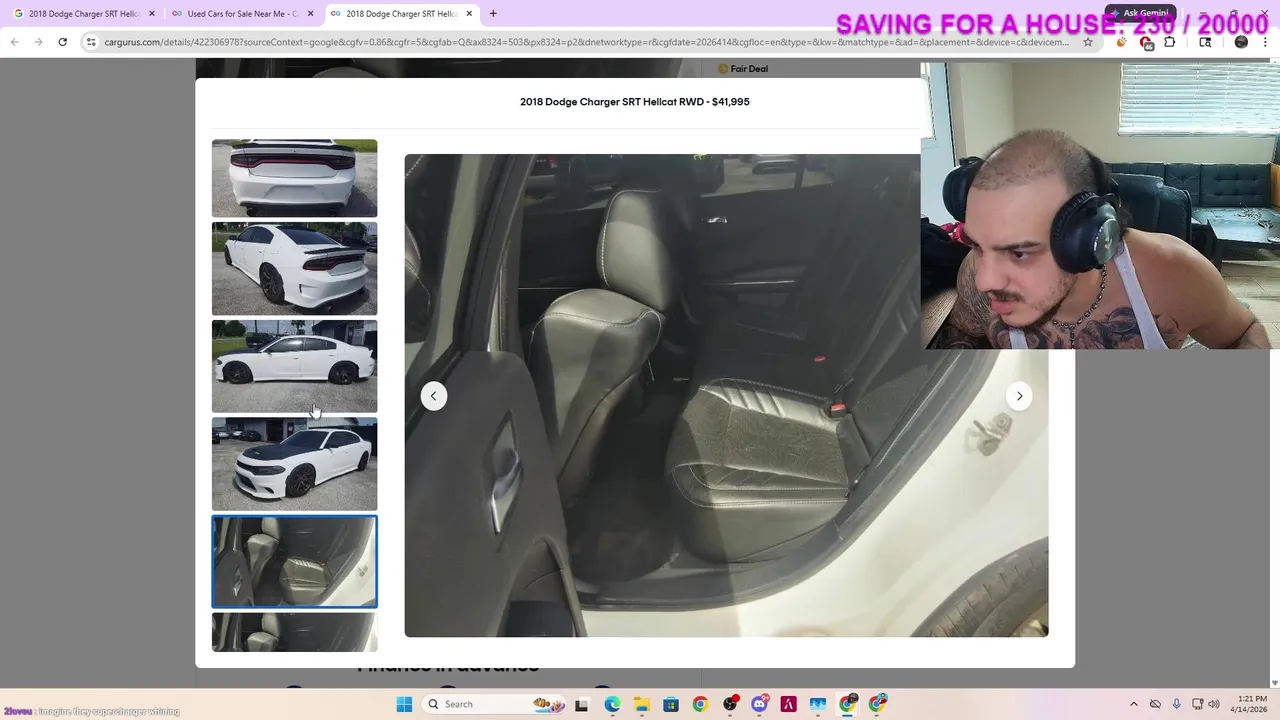Close the active CarGurus listing tab

469,14
